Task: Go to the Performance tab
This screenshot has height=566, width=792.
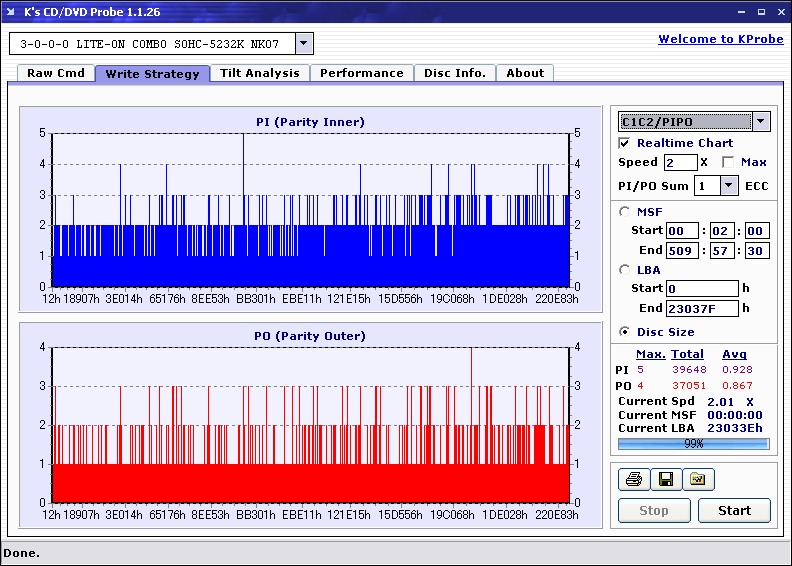Action: (361, 73)
